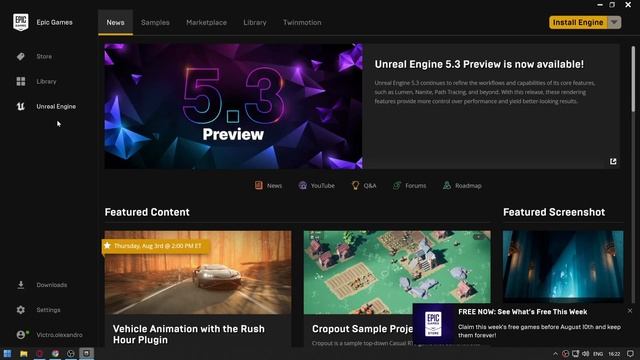Image resolution: width=640 pixels, height=360 pixels.
Task: Click the Cropout Sample Project title
Action: coord(362,329)
